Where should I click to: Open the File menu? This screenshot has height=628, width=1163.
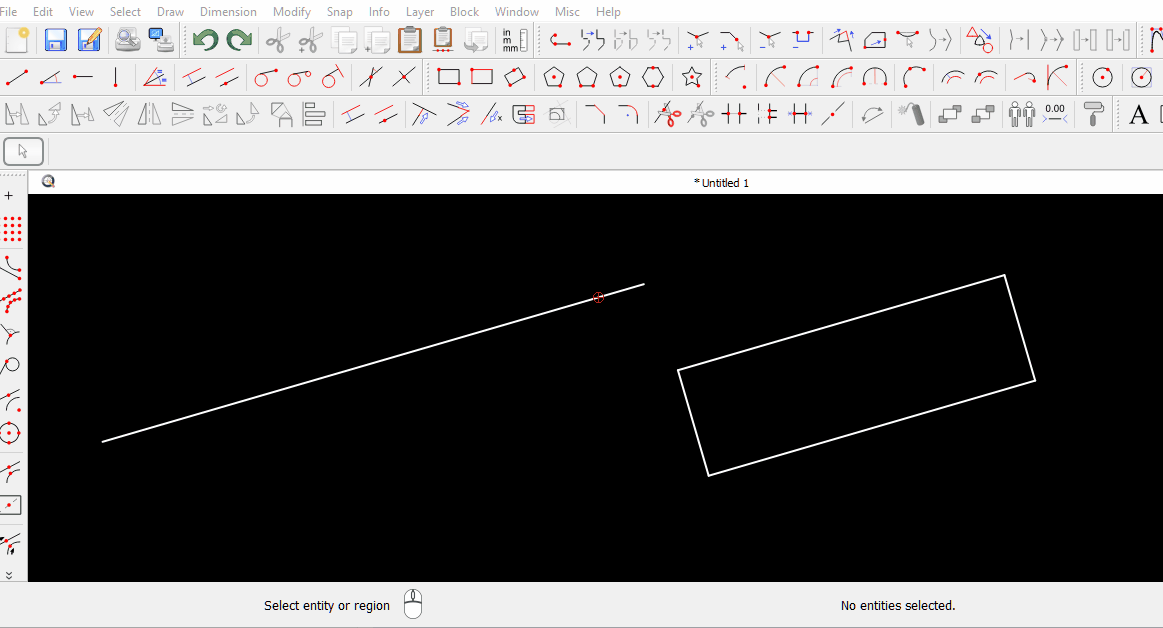pyautogui.click(x=8, y=12)
